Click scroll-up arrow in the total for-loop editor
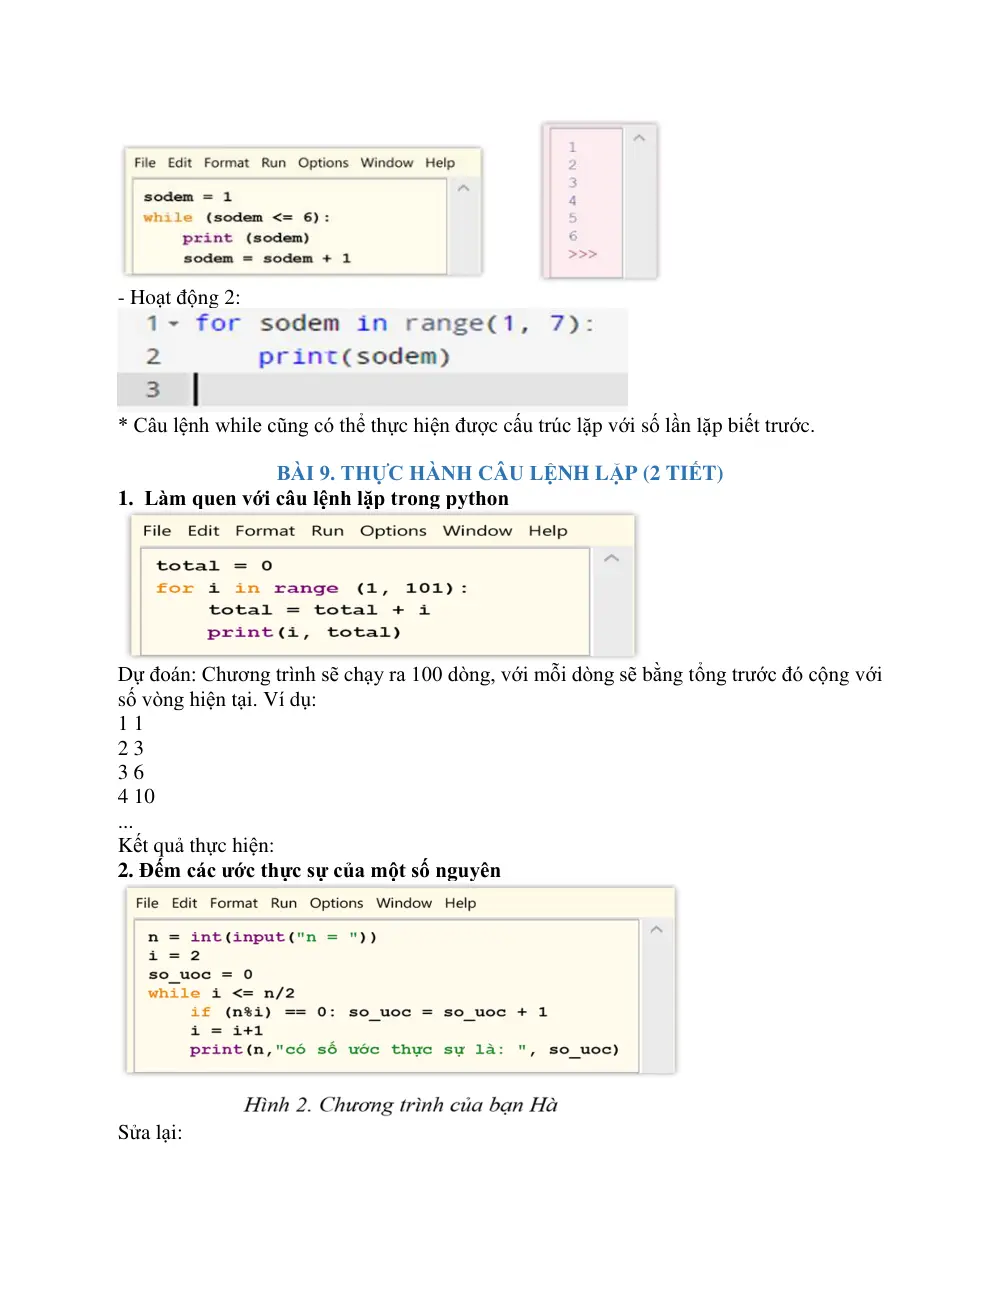 click(x=612, y=558)
